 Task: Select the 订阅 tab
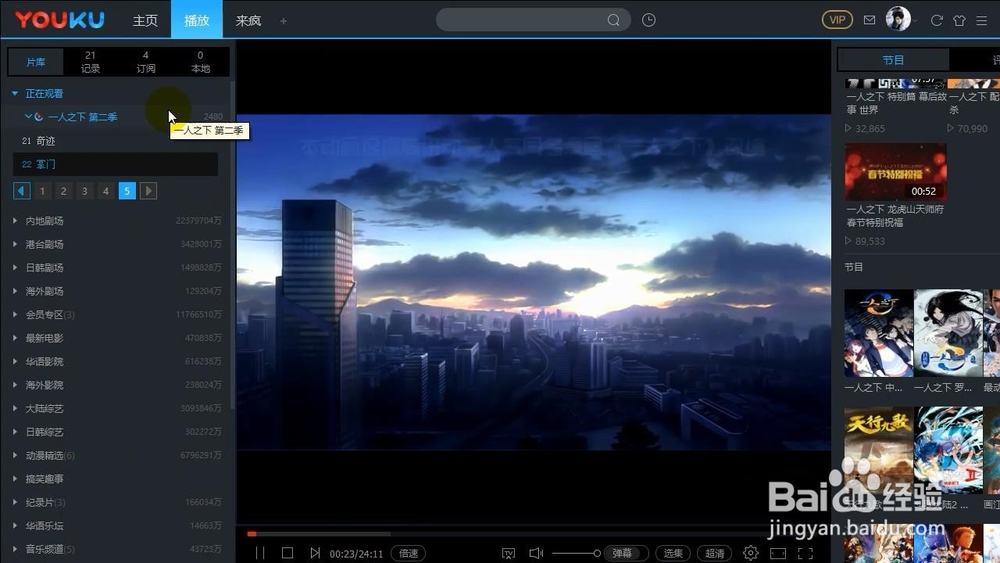tap(145, 62)
